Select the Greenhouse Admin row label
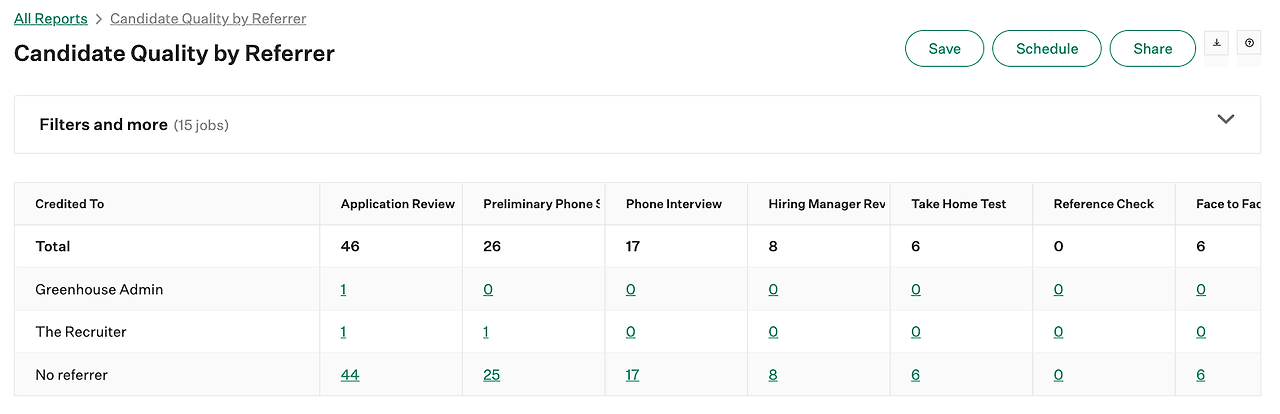Image resolution: width=1280 pixels, height=414 pixels. click(99, 290)
